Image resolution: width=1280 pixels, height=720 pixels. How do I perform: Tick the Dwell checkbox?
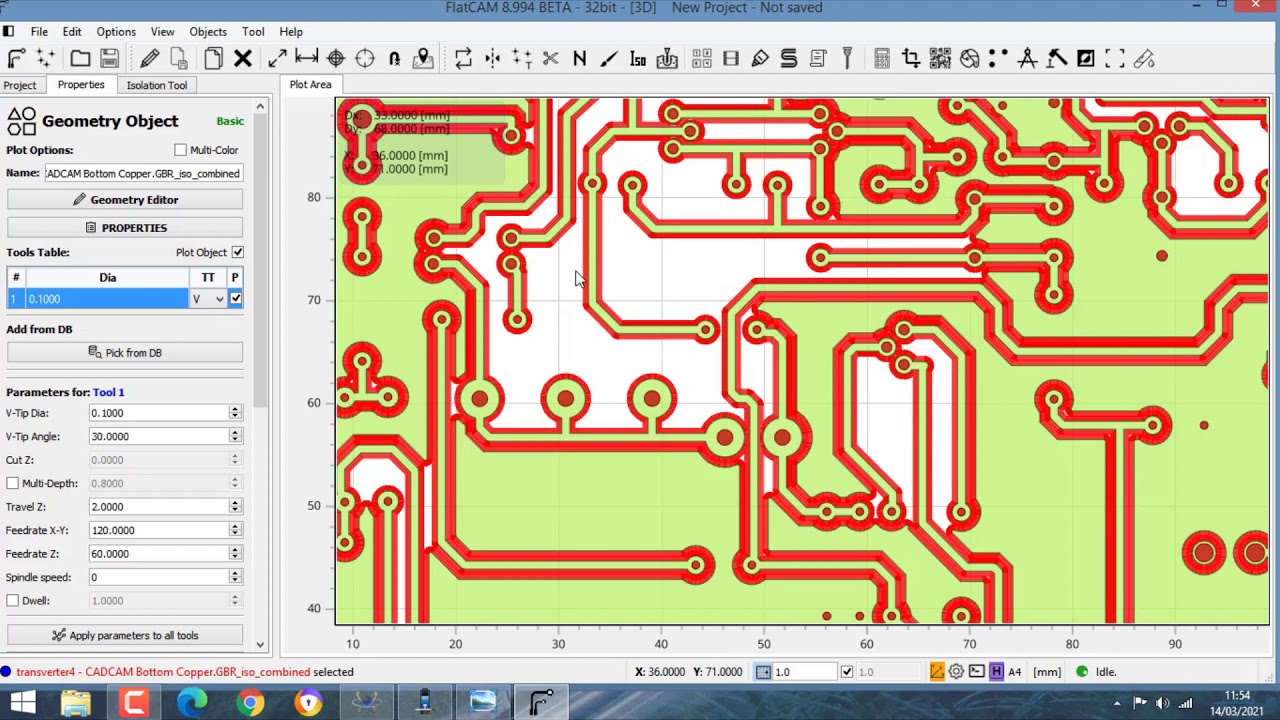pos(13,600)
